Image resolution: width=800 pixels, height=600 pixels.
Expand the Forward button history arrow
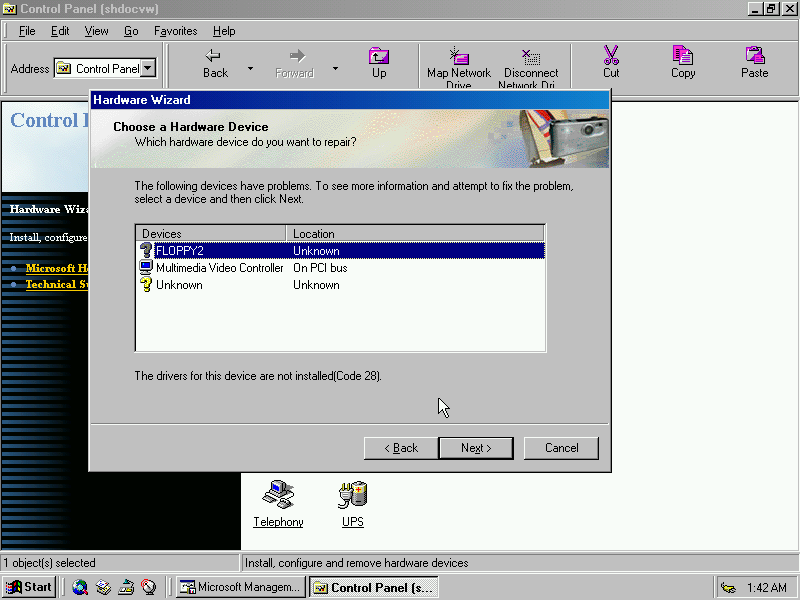point(335,69)
